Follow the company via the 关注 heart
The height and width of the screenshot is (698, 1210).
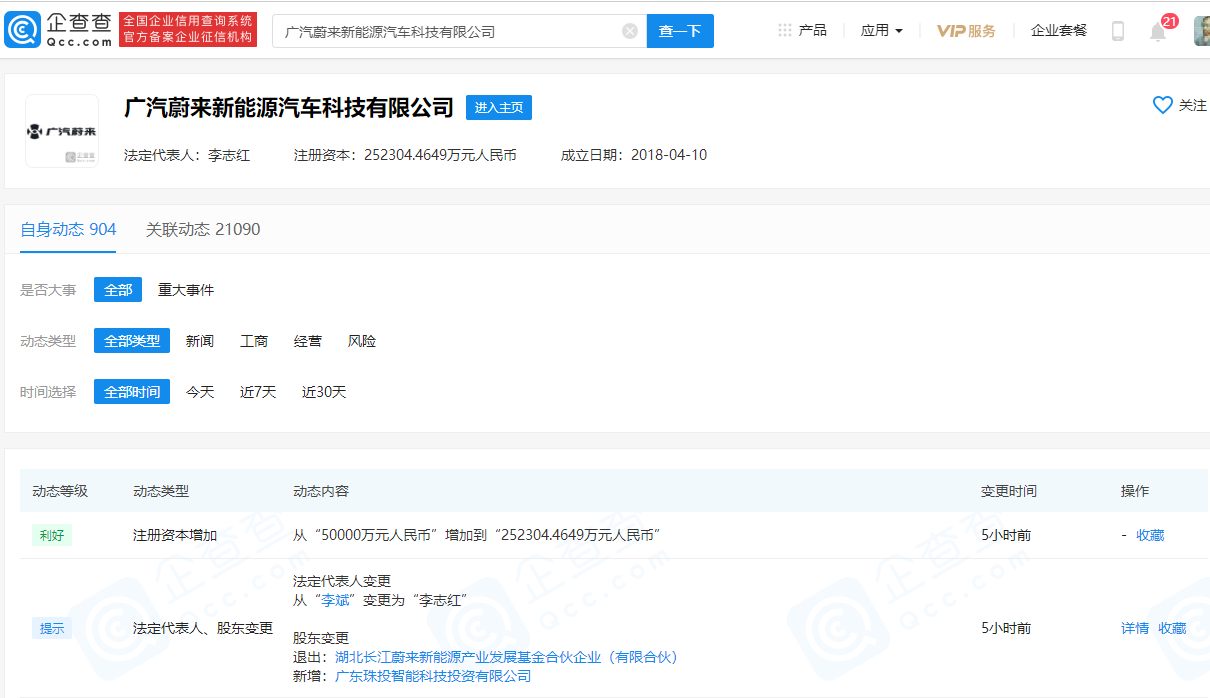[1161, 104]
